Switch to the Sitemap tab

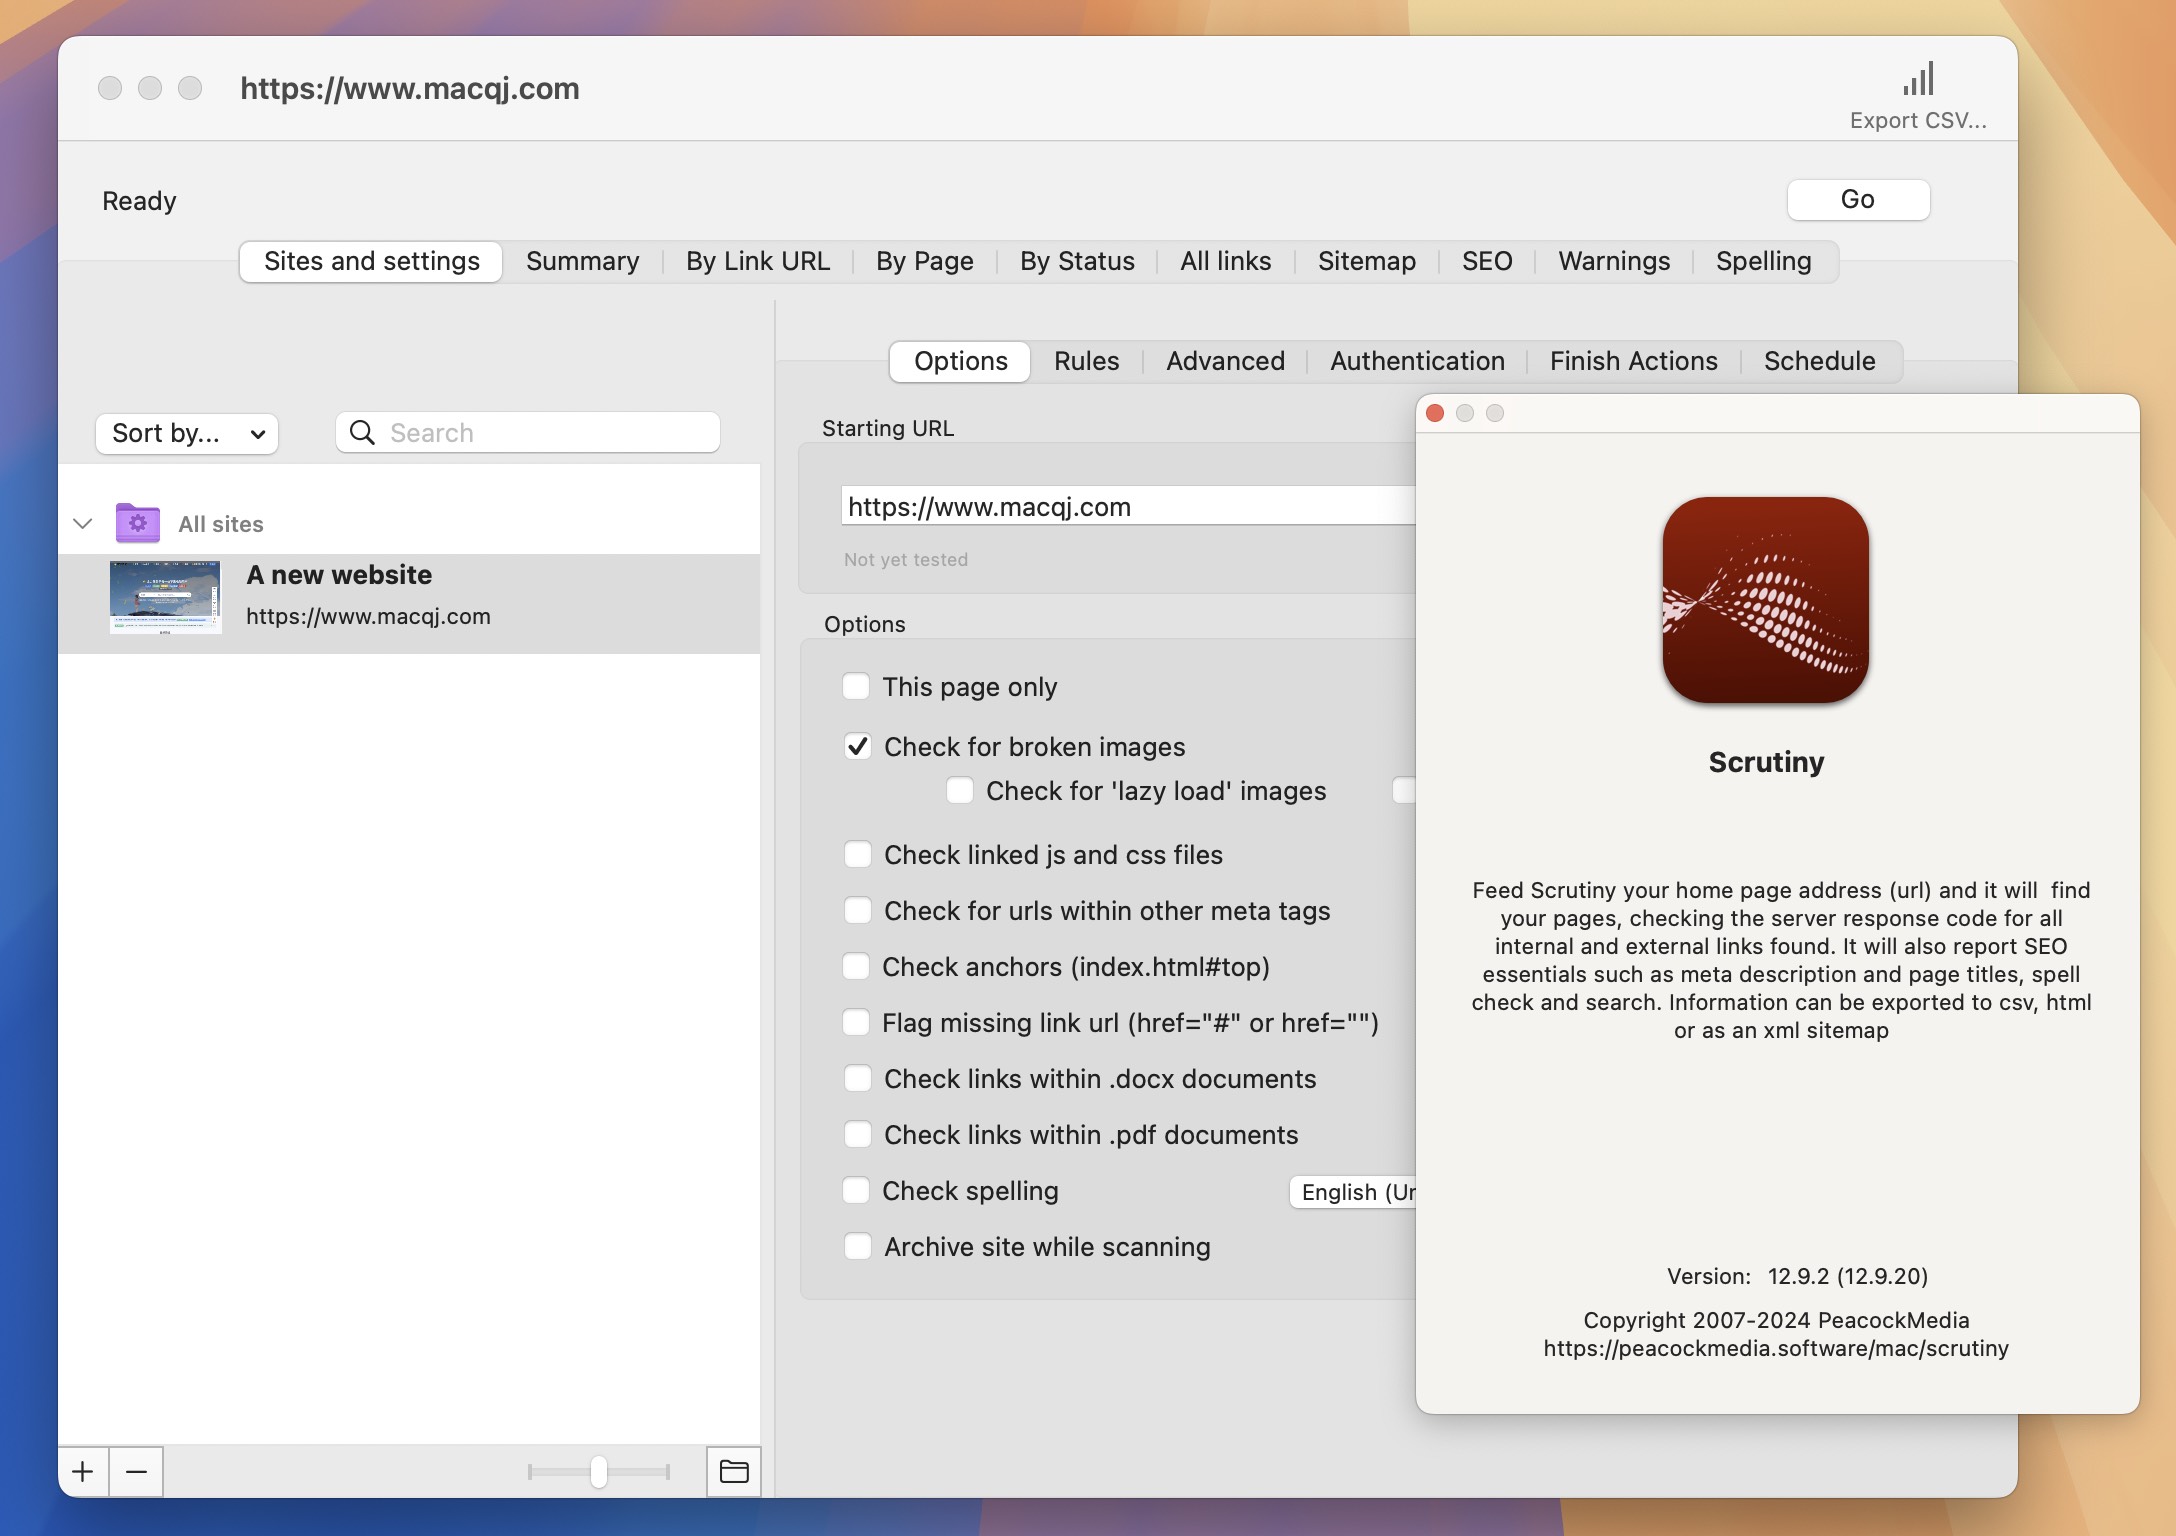click(x=1366, y=261)
